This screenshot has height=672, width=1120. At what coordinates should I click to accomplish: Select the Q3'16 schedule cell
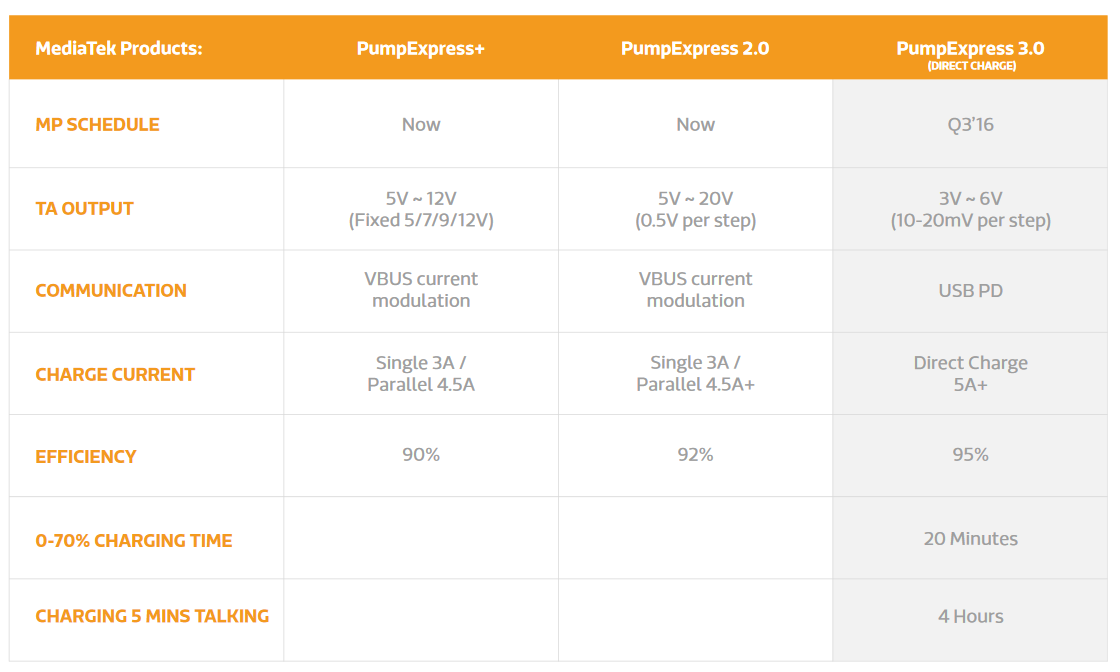tap(970, 124)
